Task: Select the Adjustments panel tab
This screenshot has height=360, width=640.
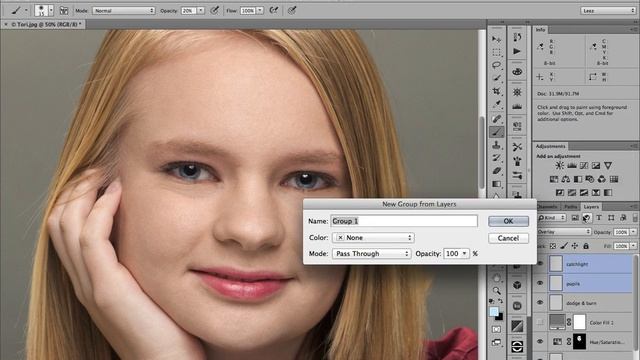Action: point(551,146)
